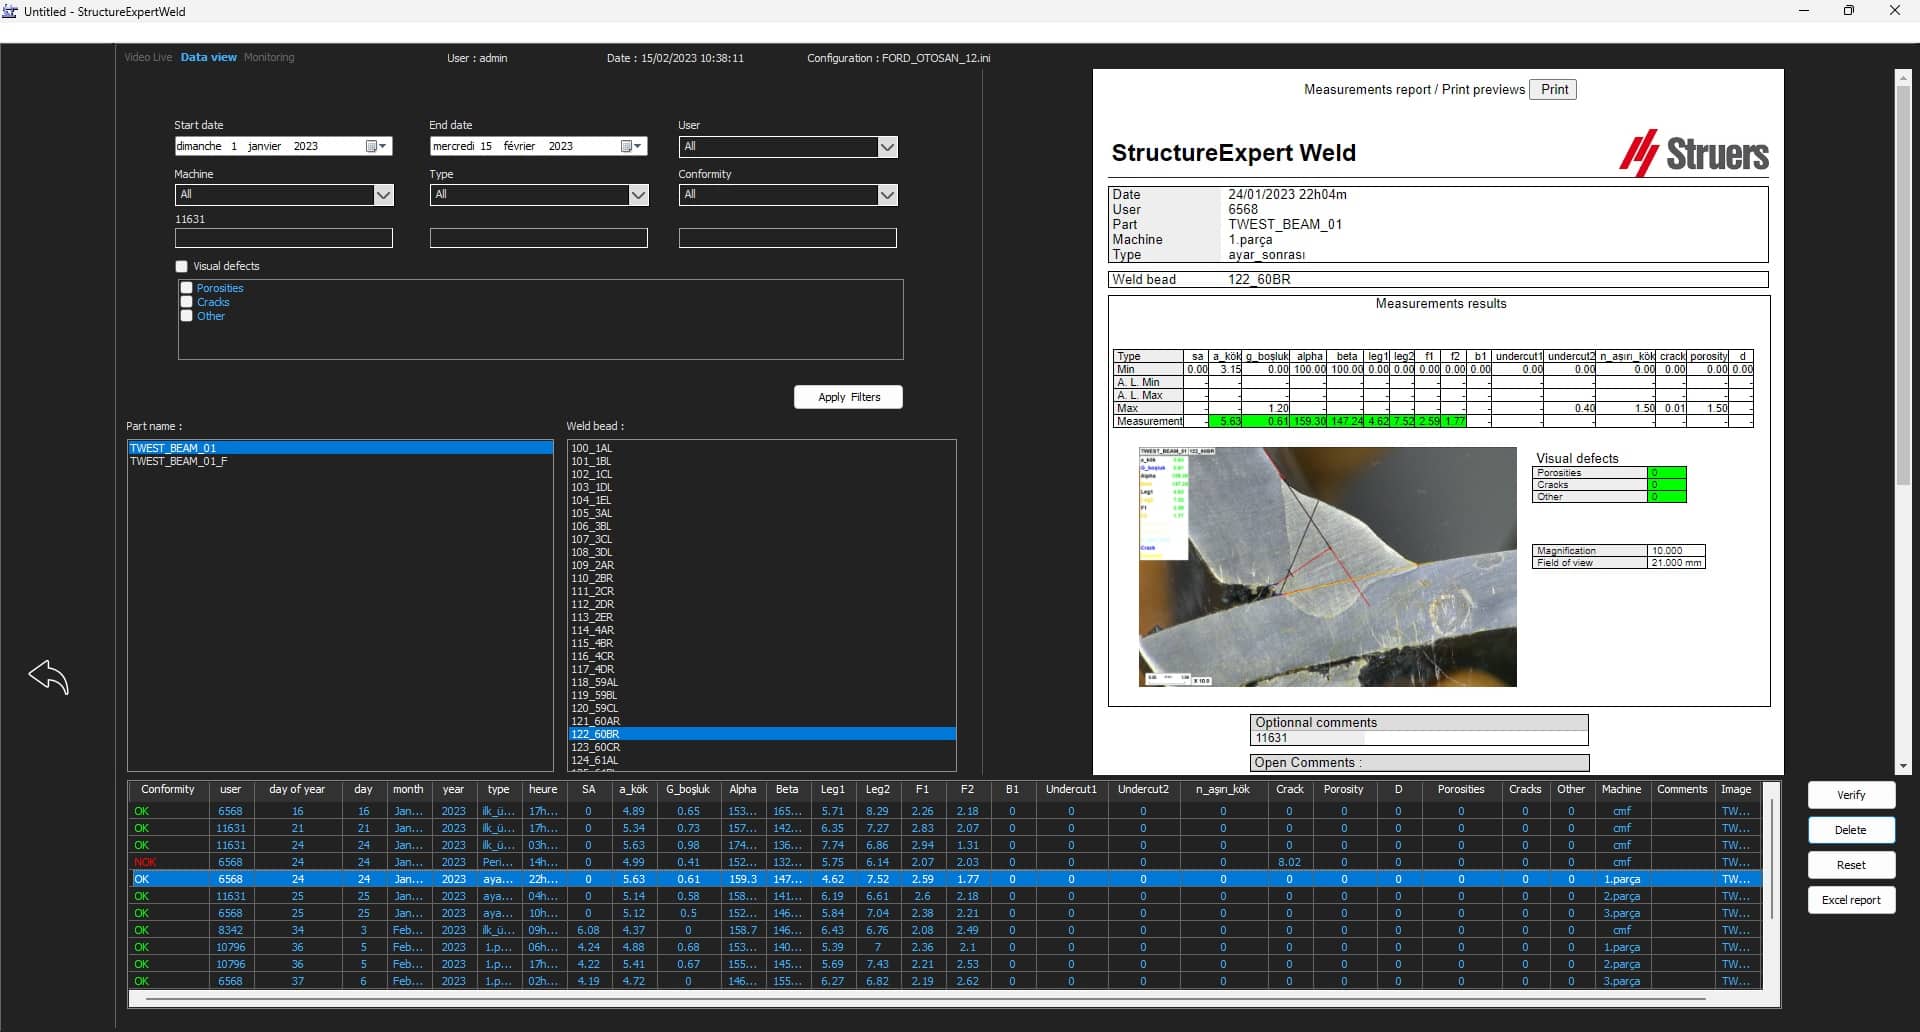Select weld bead 118_59AL
This screenshot has width=1920, height=1032.
761,682
